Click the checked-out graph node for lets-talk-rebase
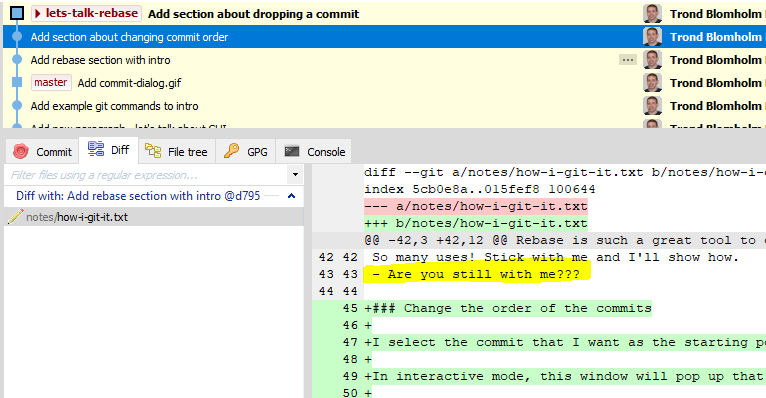 17,13
